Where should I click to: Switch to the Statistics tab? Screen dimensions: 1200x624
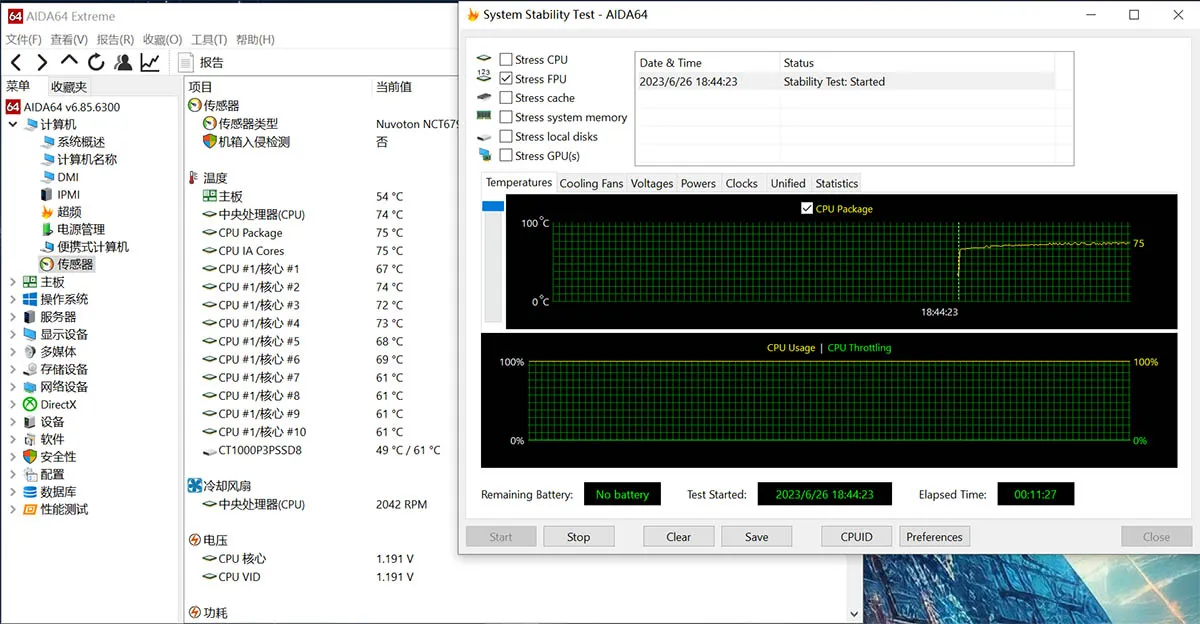pyautogui.click(x=836, y=183)
